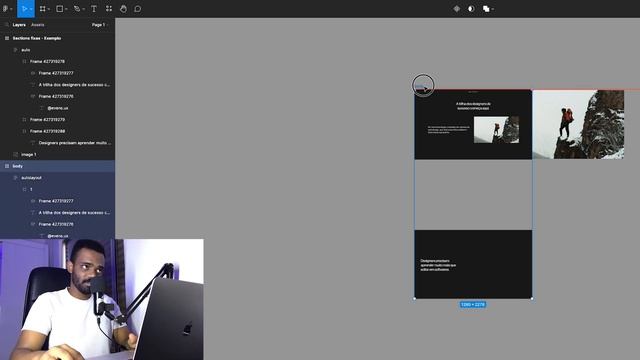Select the Rectangle shape tool

click(60, 9)
